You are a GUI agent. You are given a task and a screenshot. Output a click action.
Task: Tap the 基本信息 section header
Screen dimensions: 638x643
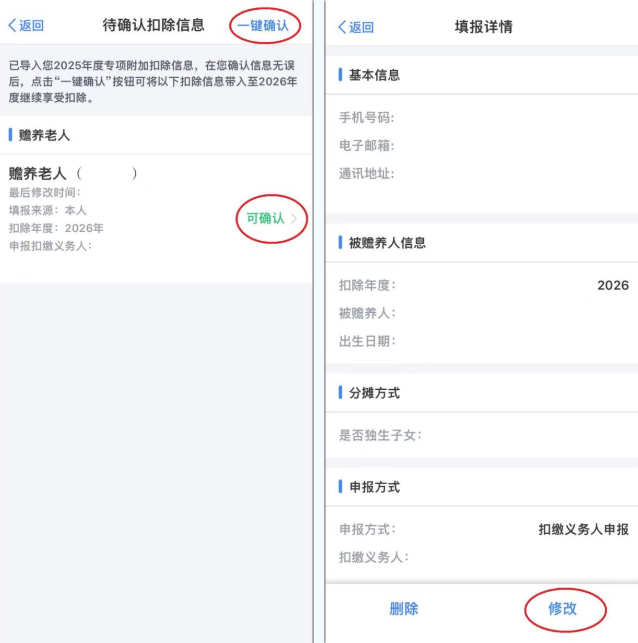point(374,75)
